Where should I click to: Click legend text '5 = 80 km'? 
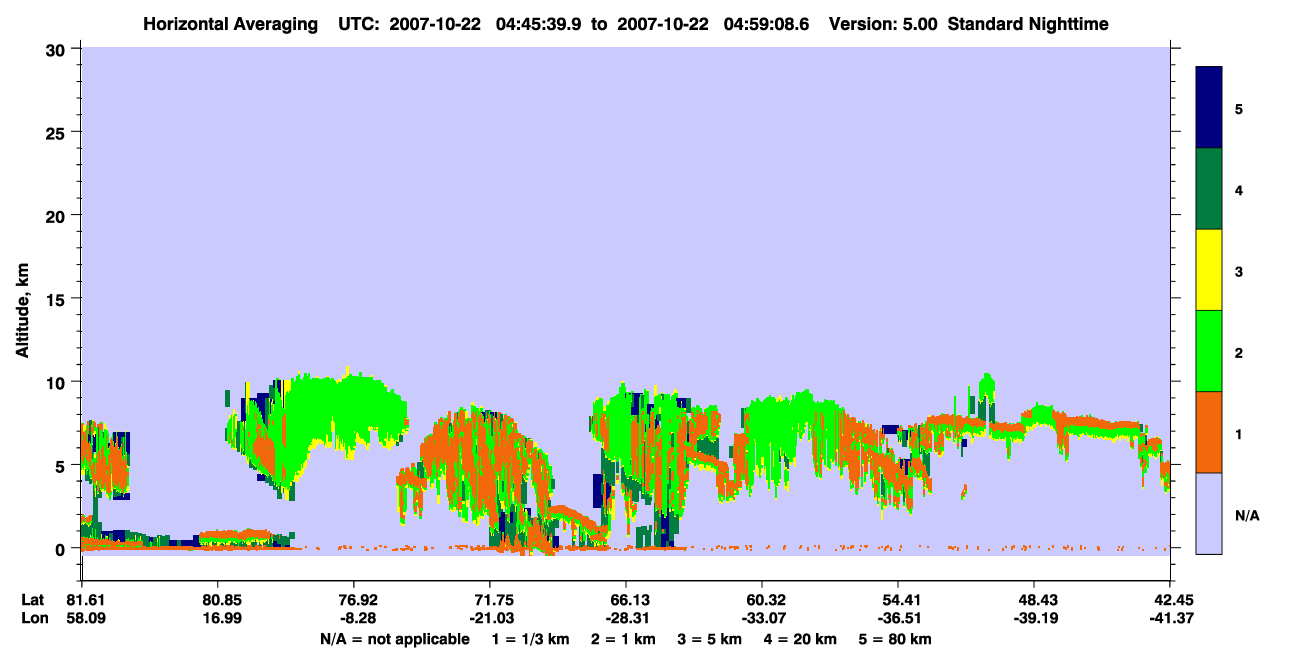tap(895, 639)
